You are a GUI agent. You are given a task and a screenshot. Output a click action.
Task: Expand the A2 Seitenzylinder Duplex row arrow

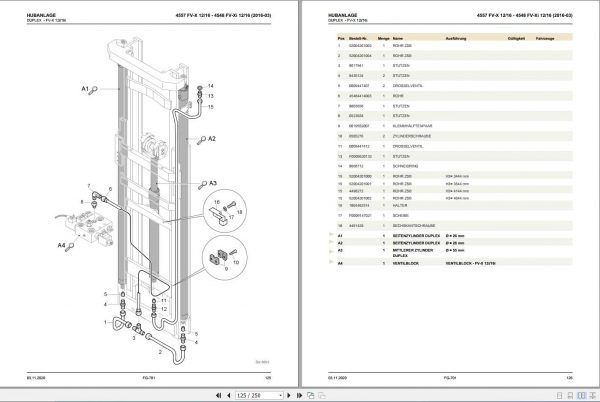click(331, 242)
